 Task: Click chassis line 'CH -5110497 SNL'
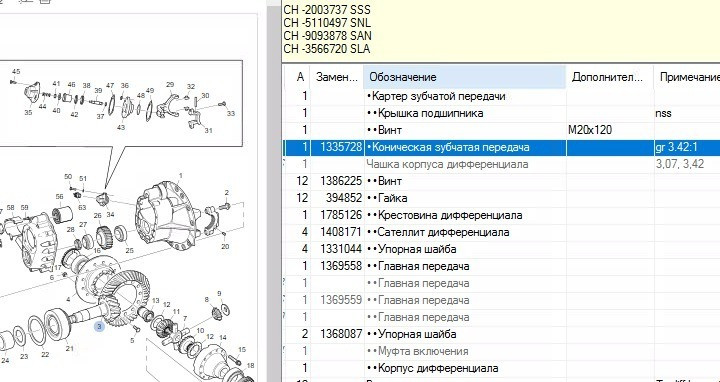[x=327, y=22]
